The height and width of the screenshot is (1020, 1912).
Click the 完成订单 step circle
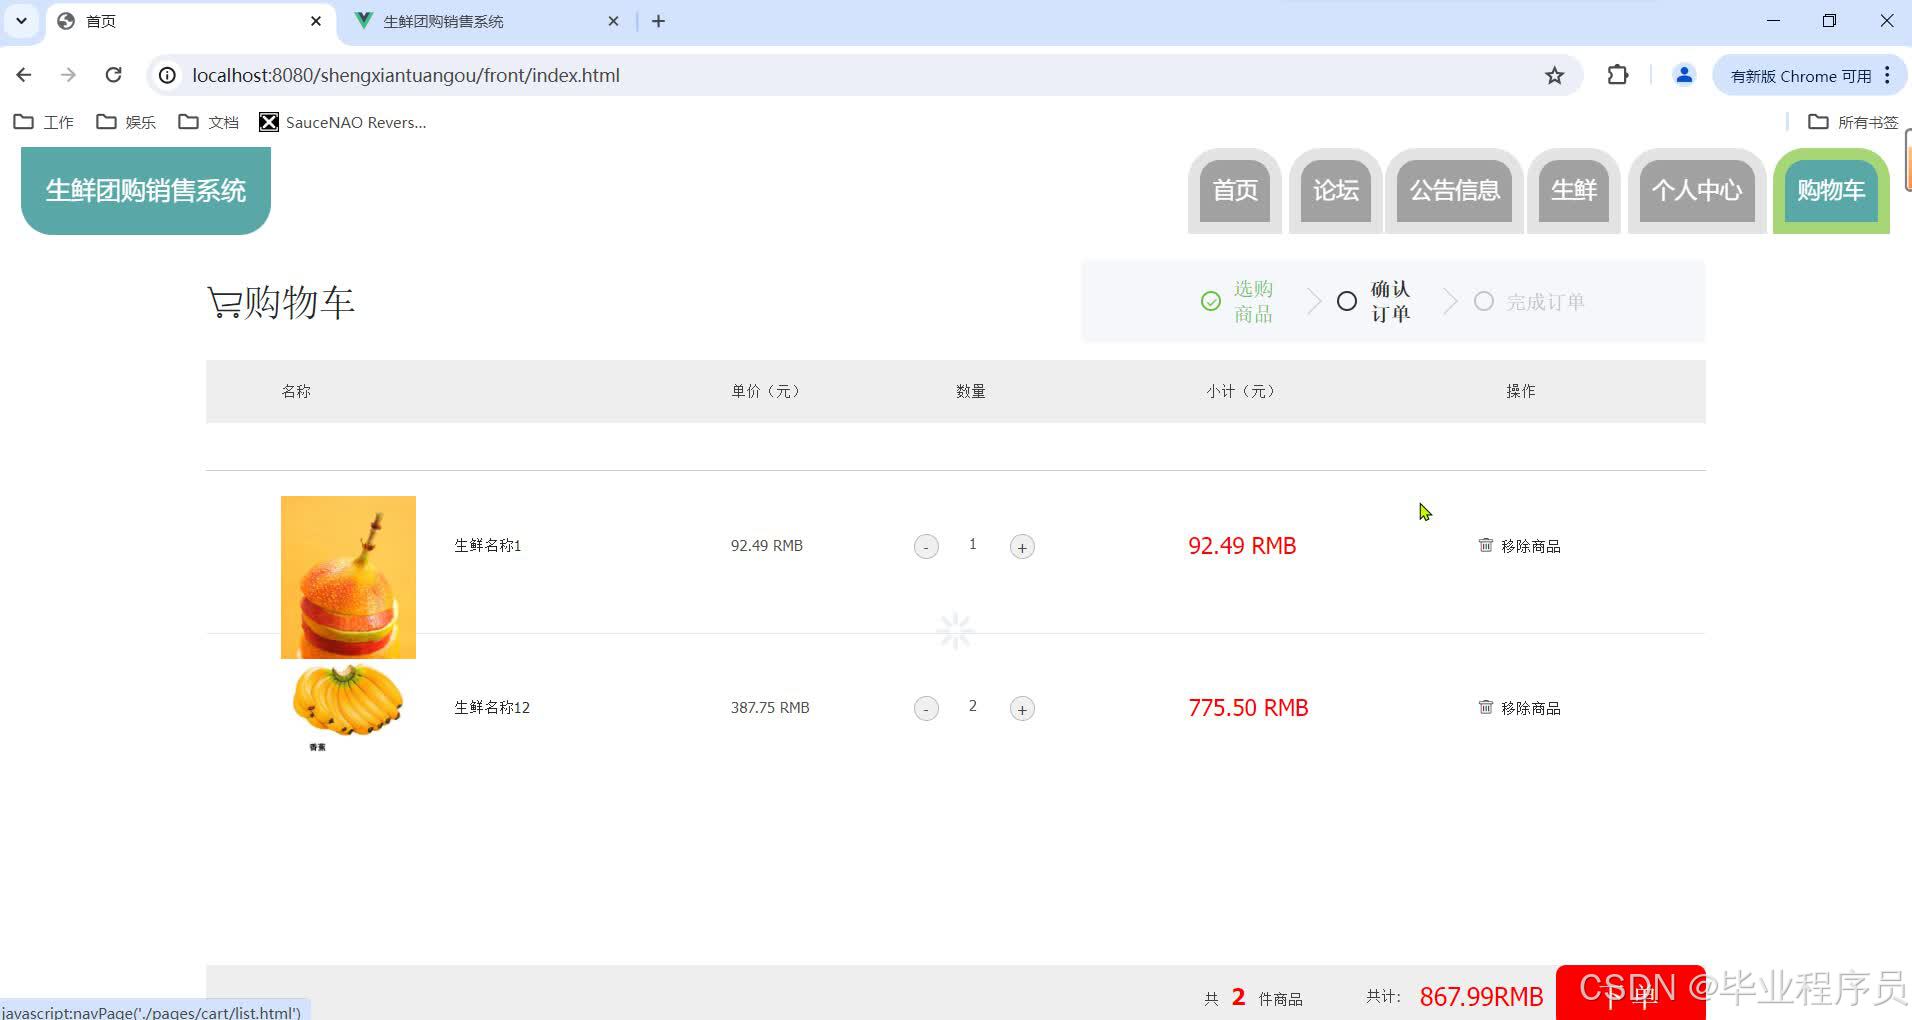click(x=1484, y=301)
